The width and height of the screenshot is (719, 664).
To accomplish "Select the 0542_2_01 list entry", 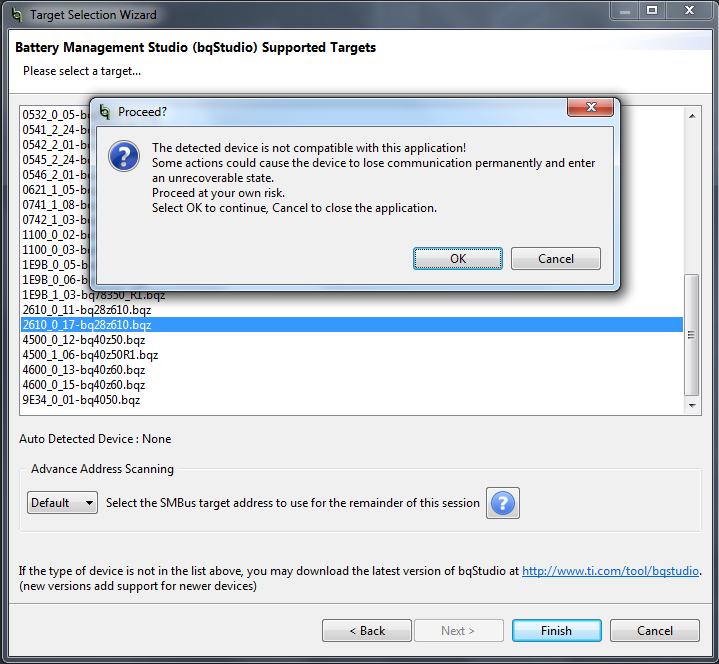I will click(x=55, y=144).
